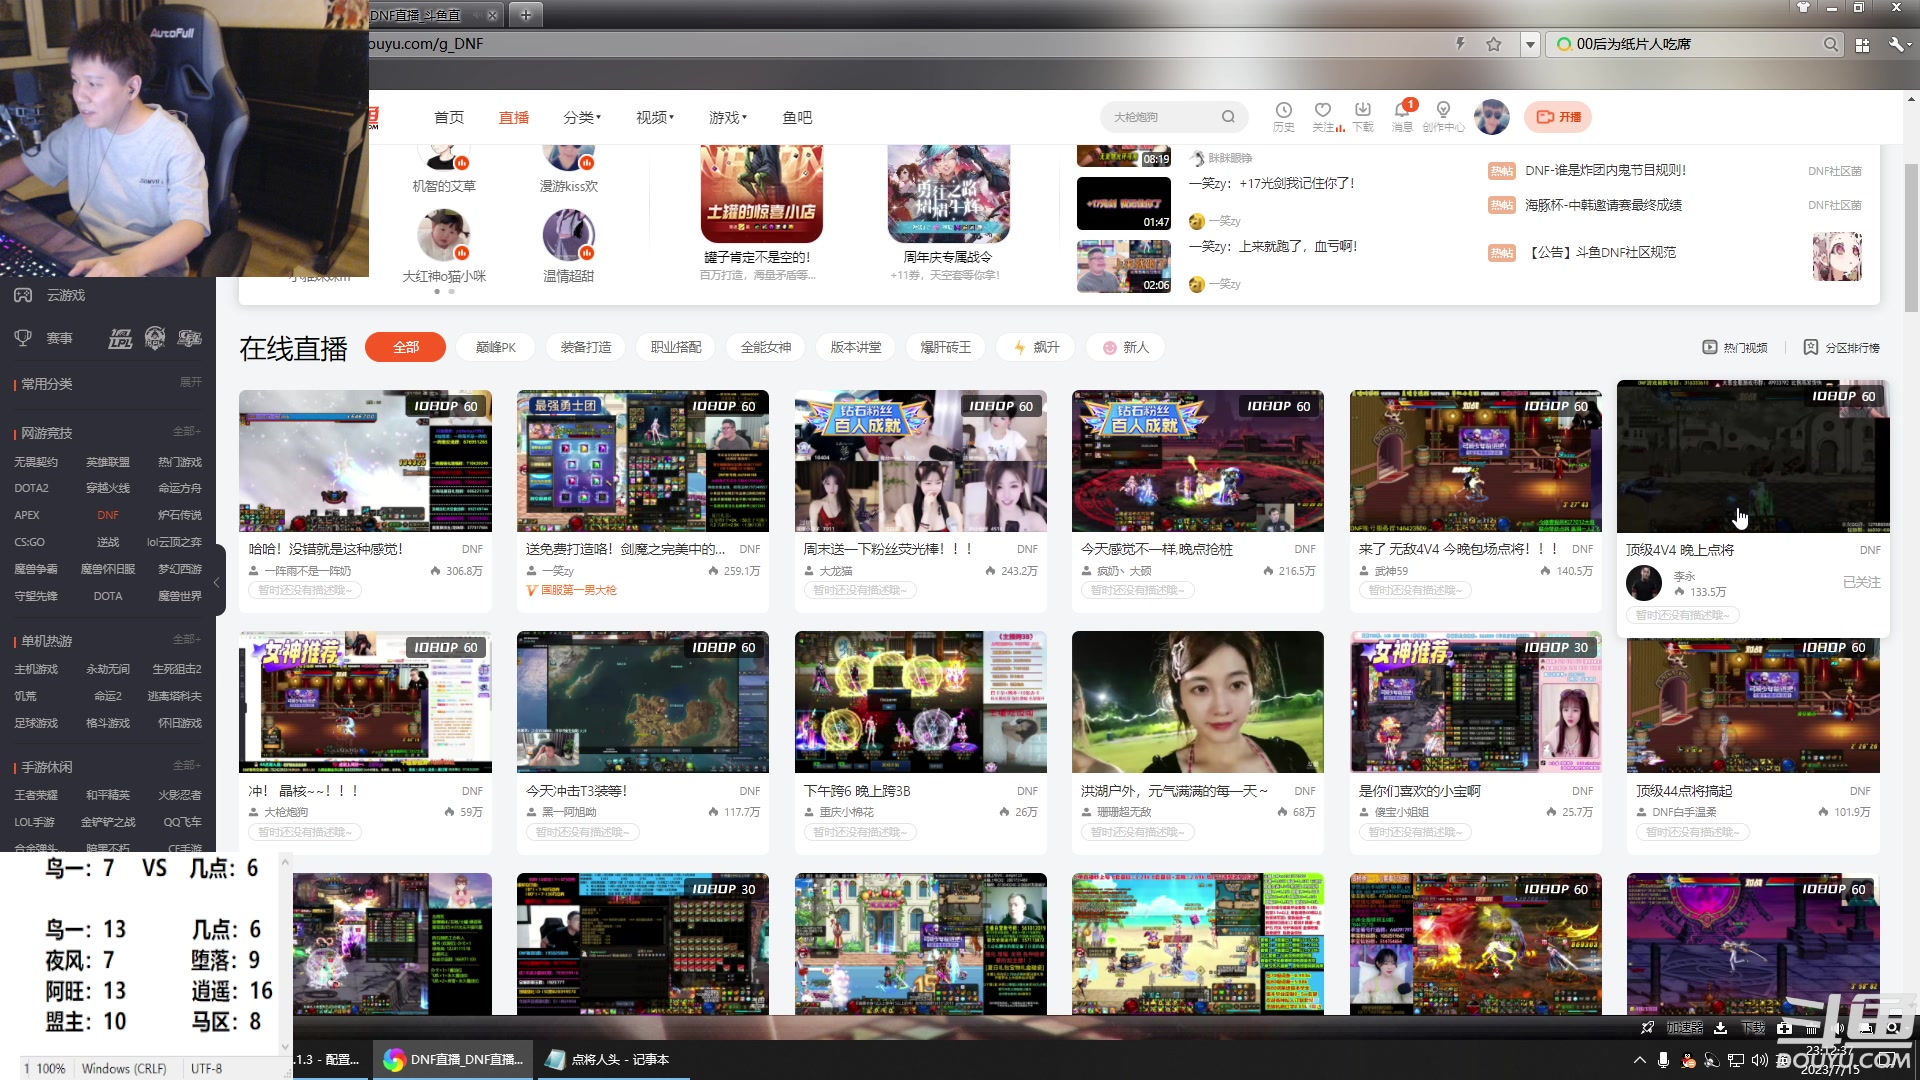
Task: Bookmark the page with the star icon
Action: click(1493, 44)
